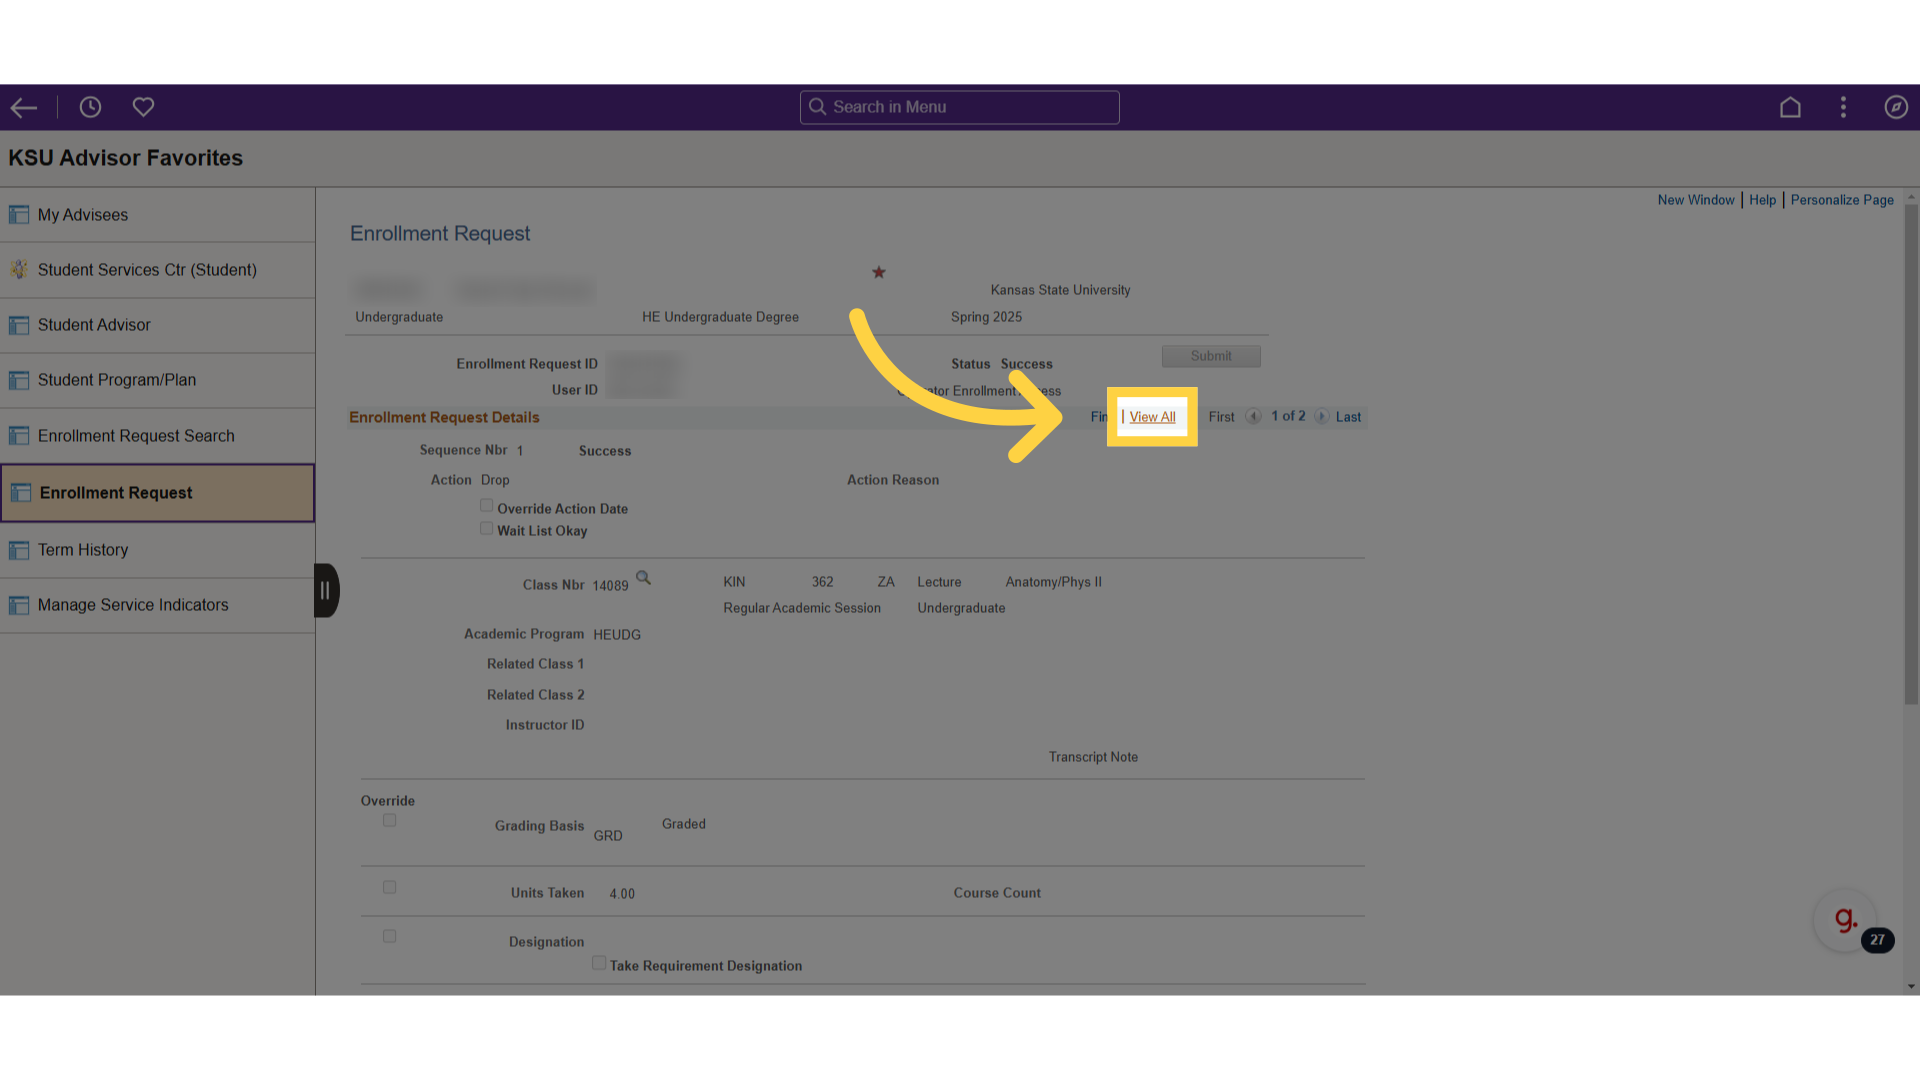Click the vertical page scrollbar
Image resolution: width=1920 pixels, height=1080 pixels.
pyautogui.click(x=1911, y=455)
